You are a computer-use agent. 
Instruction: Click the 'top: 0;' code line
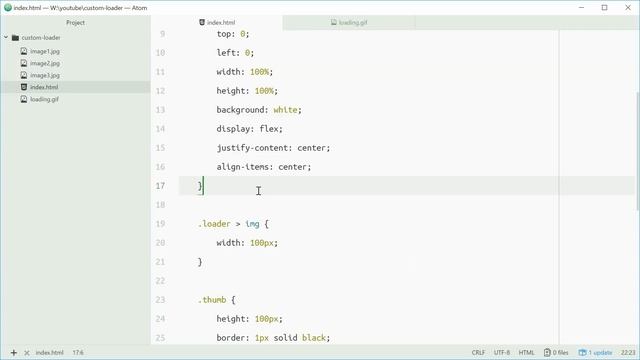[x=233, y=34]
